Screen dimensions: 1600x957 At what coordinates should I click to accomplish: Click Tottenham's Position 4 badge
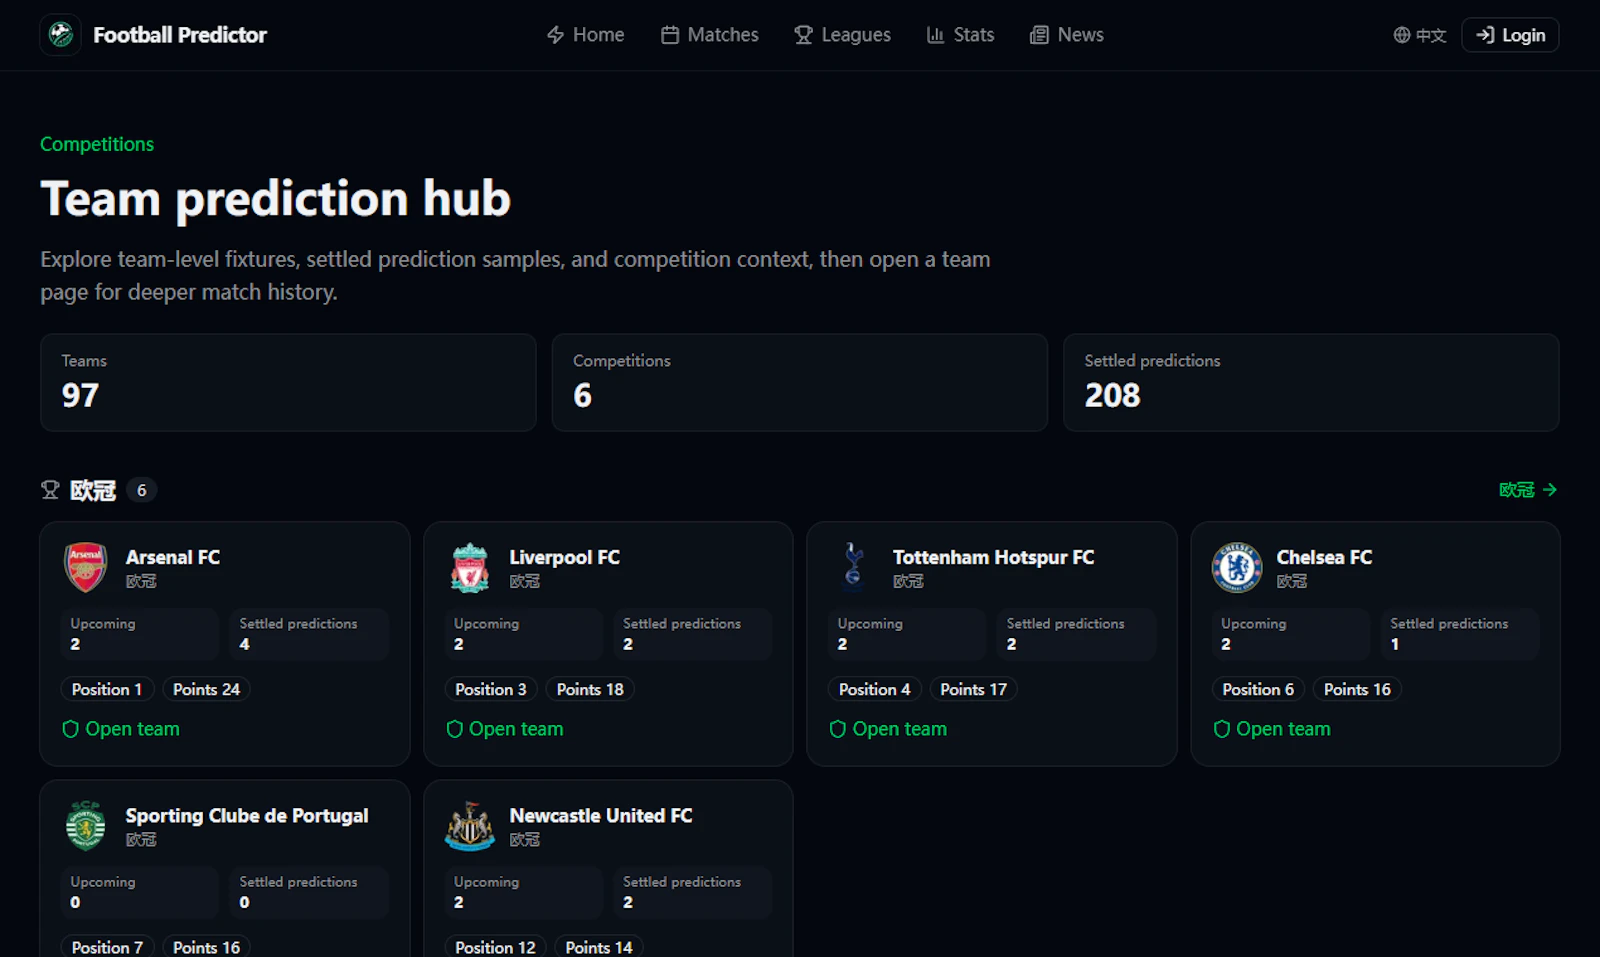tap(875, 689)
